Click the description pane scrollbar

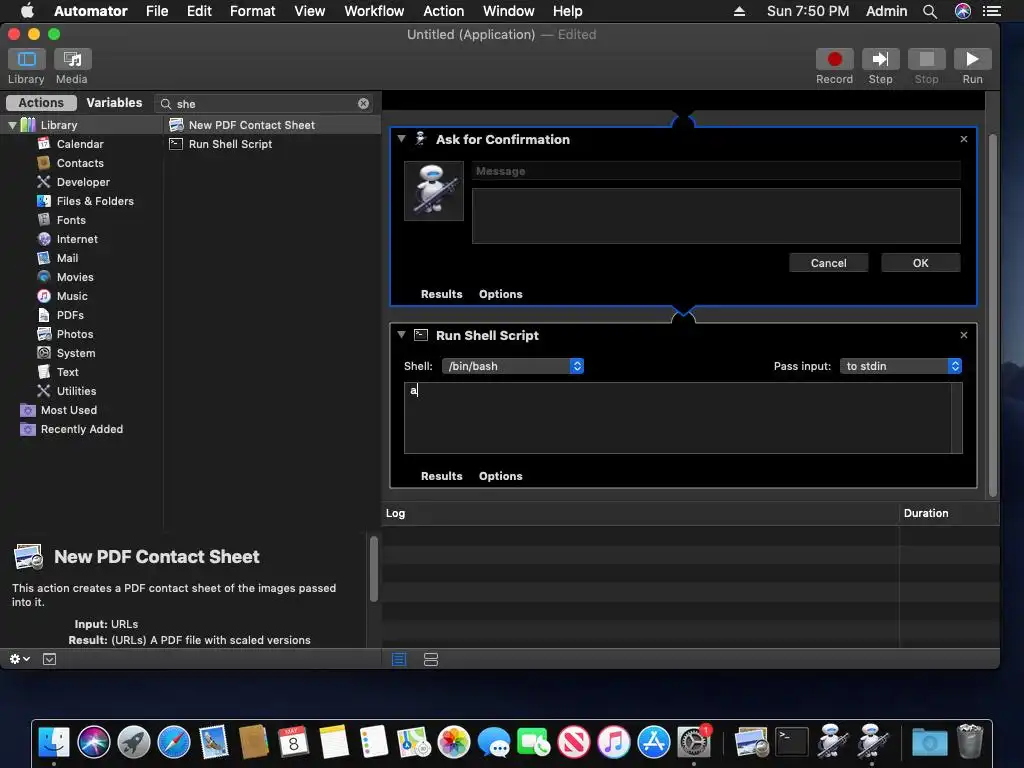(x=374, y=568)
